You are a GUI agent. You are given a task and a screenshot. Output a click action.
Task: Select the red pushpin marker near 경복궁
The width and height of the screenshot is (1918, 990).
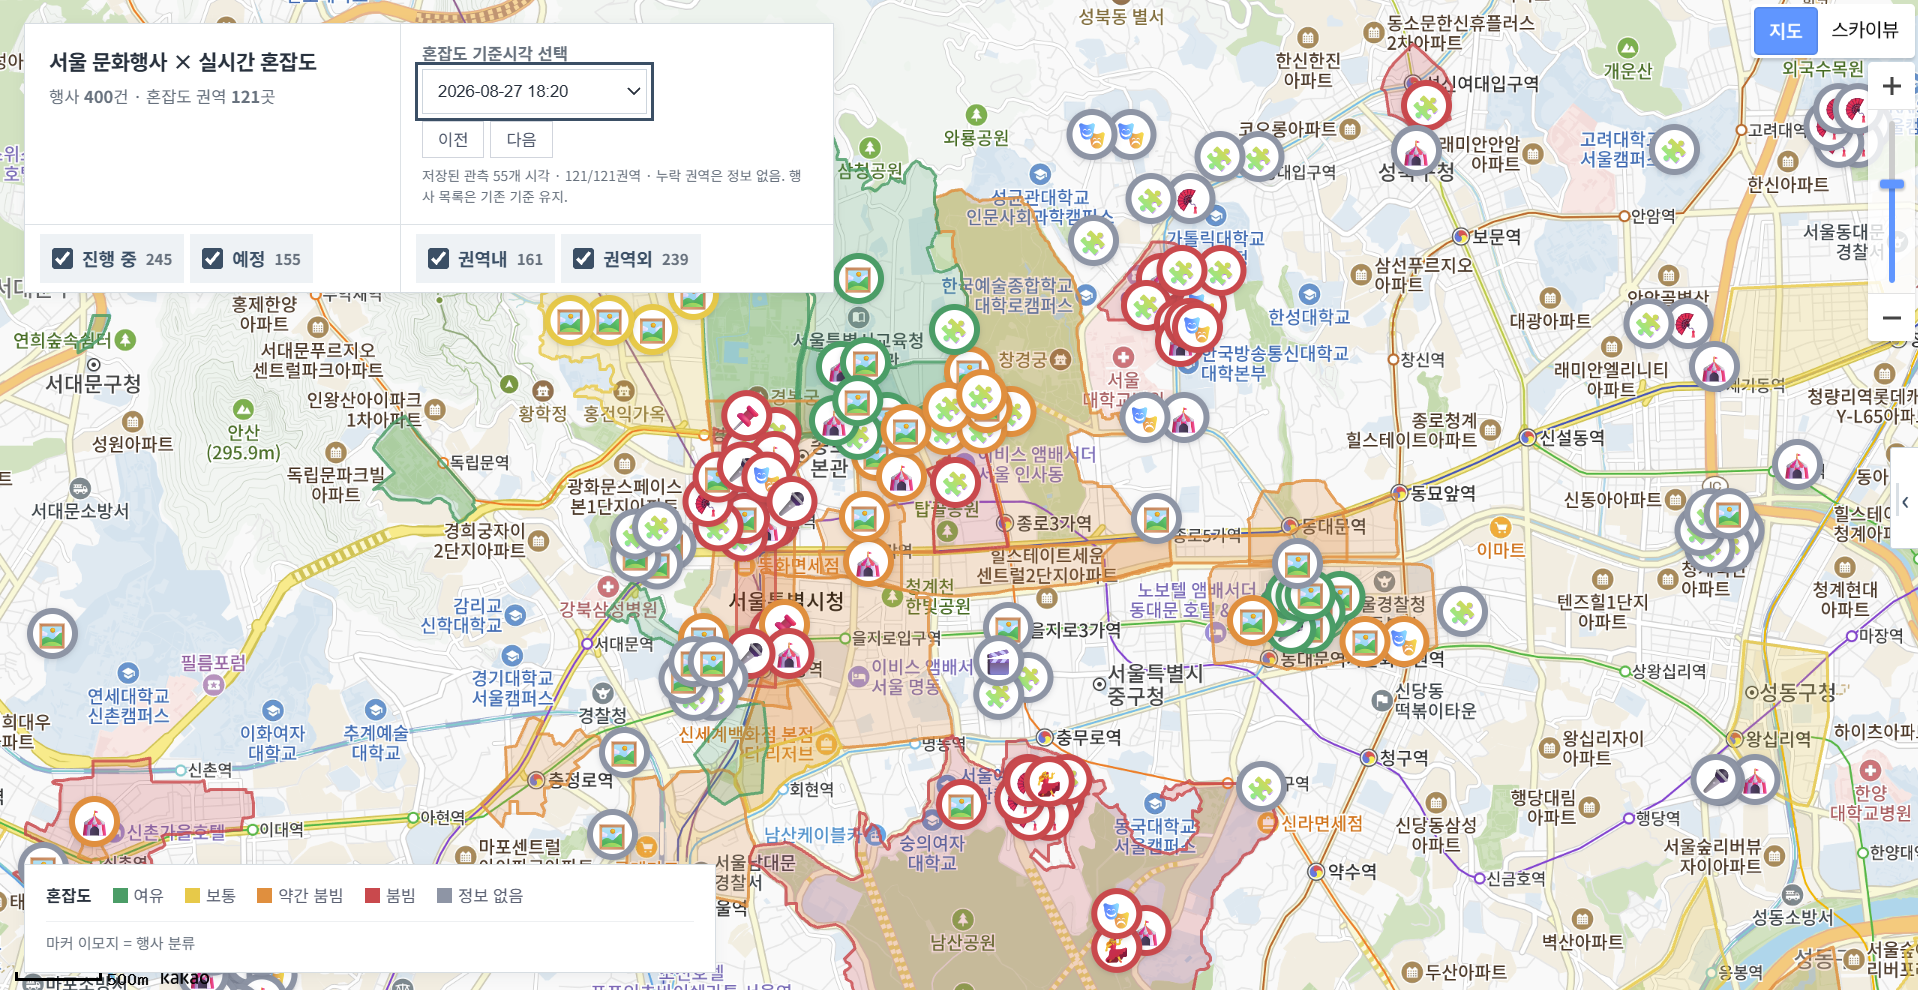(x=746, y=417)
